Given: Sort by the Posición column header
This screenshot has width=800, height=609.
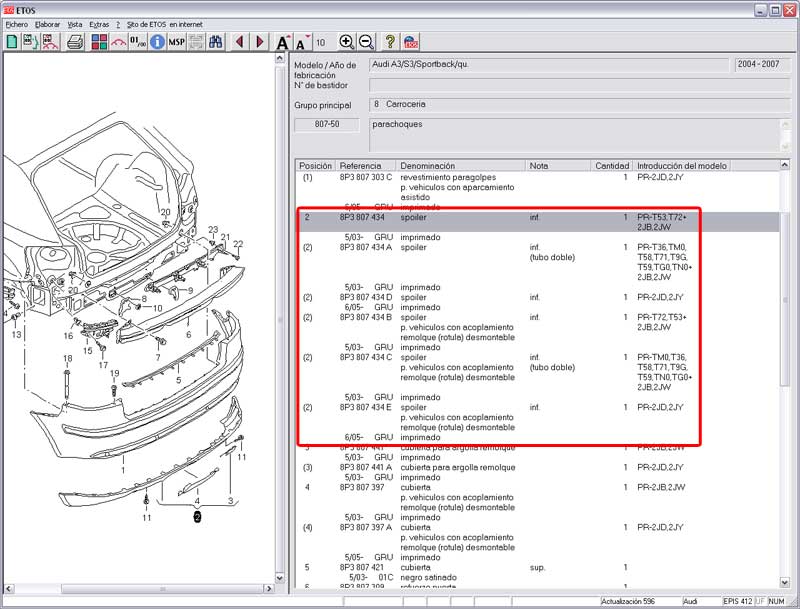Looking at the screenshot, I should tap(315, 166).
